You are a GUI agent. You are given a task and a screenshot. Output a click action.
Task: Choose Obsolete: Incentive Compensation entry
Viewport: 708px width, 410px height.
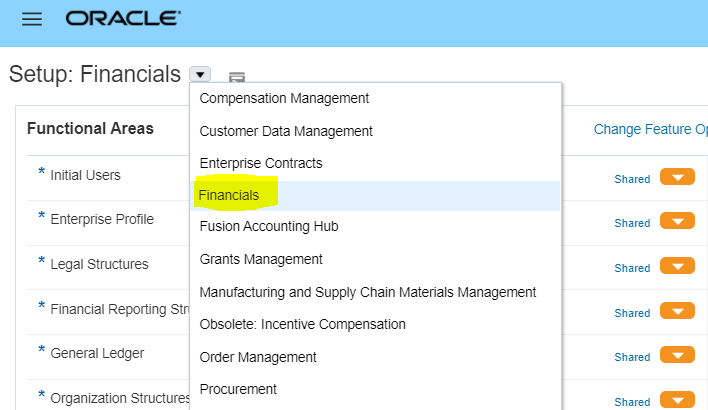(x=303, y=324)
